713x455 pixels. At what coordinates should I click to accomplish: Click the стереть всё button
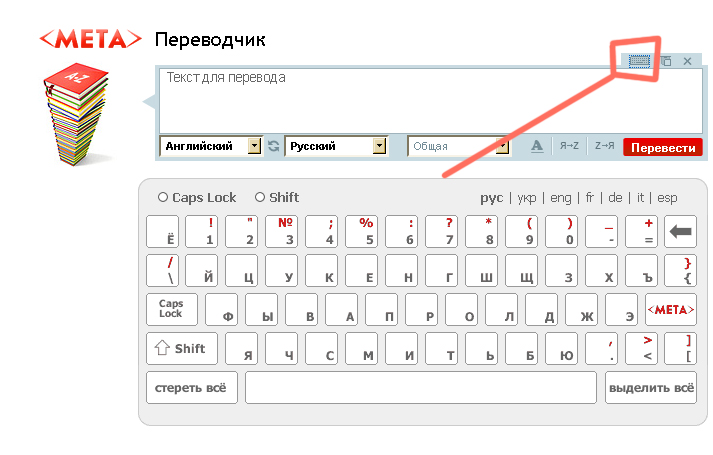[x=192, y=388]
